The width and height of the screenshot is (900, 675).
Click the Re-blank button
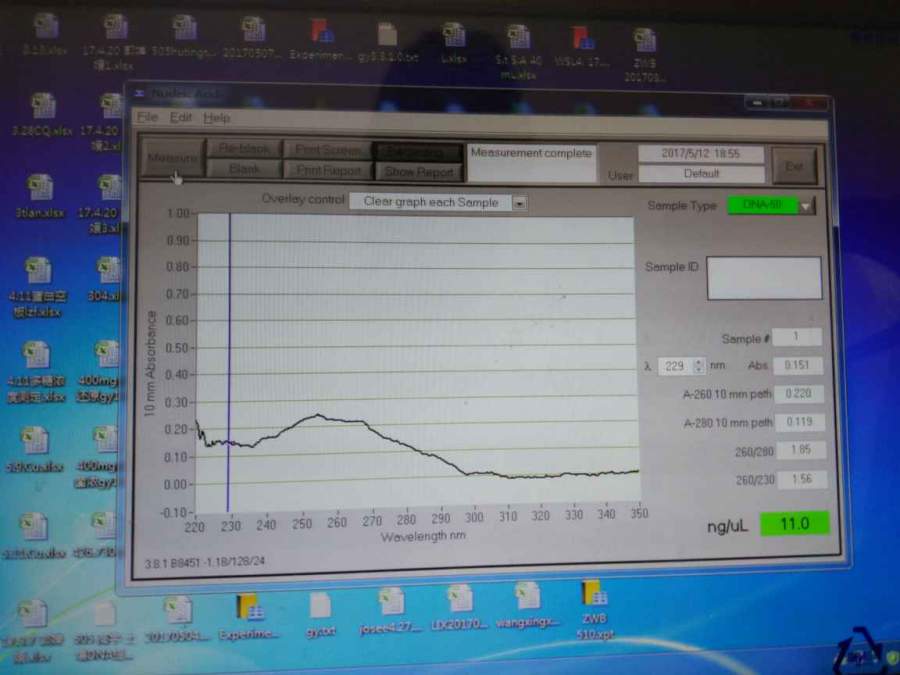click(x=245, y=149)
